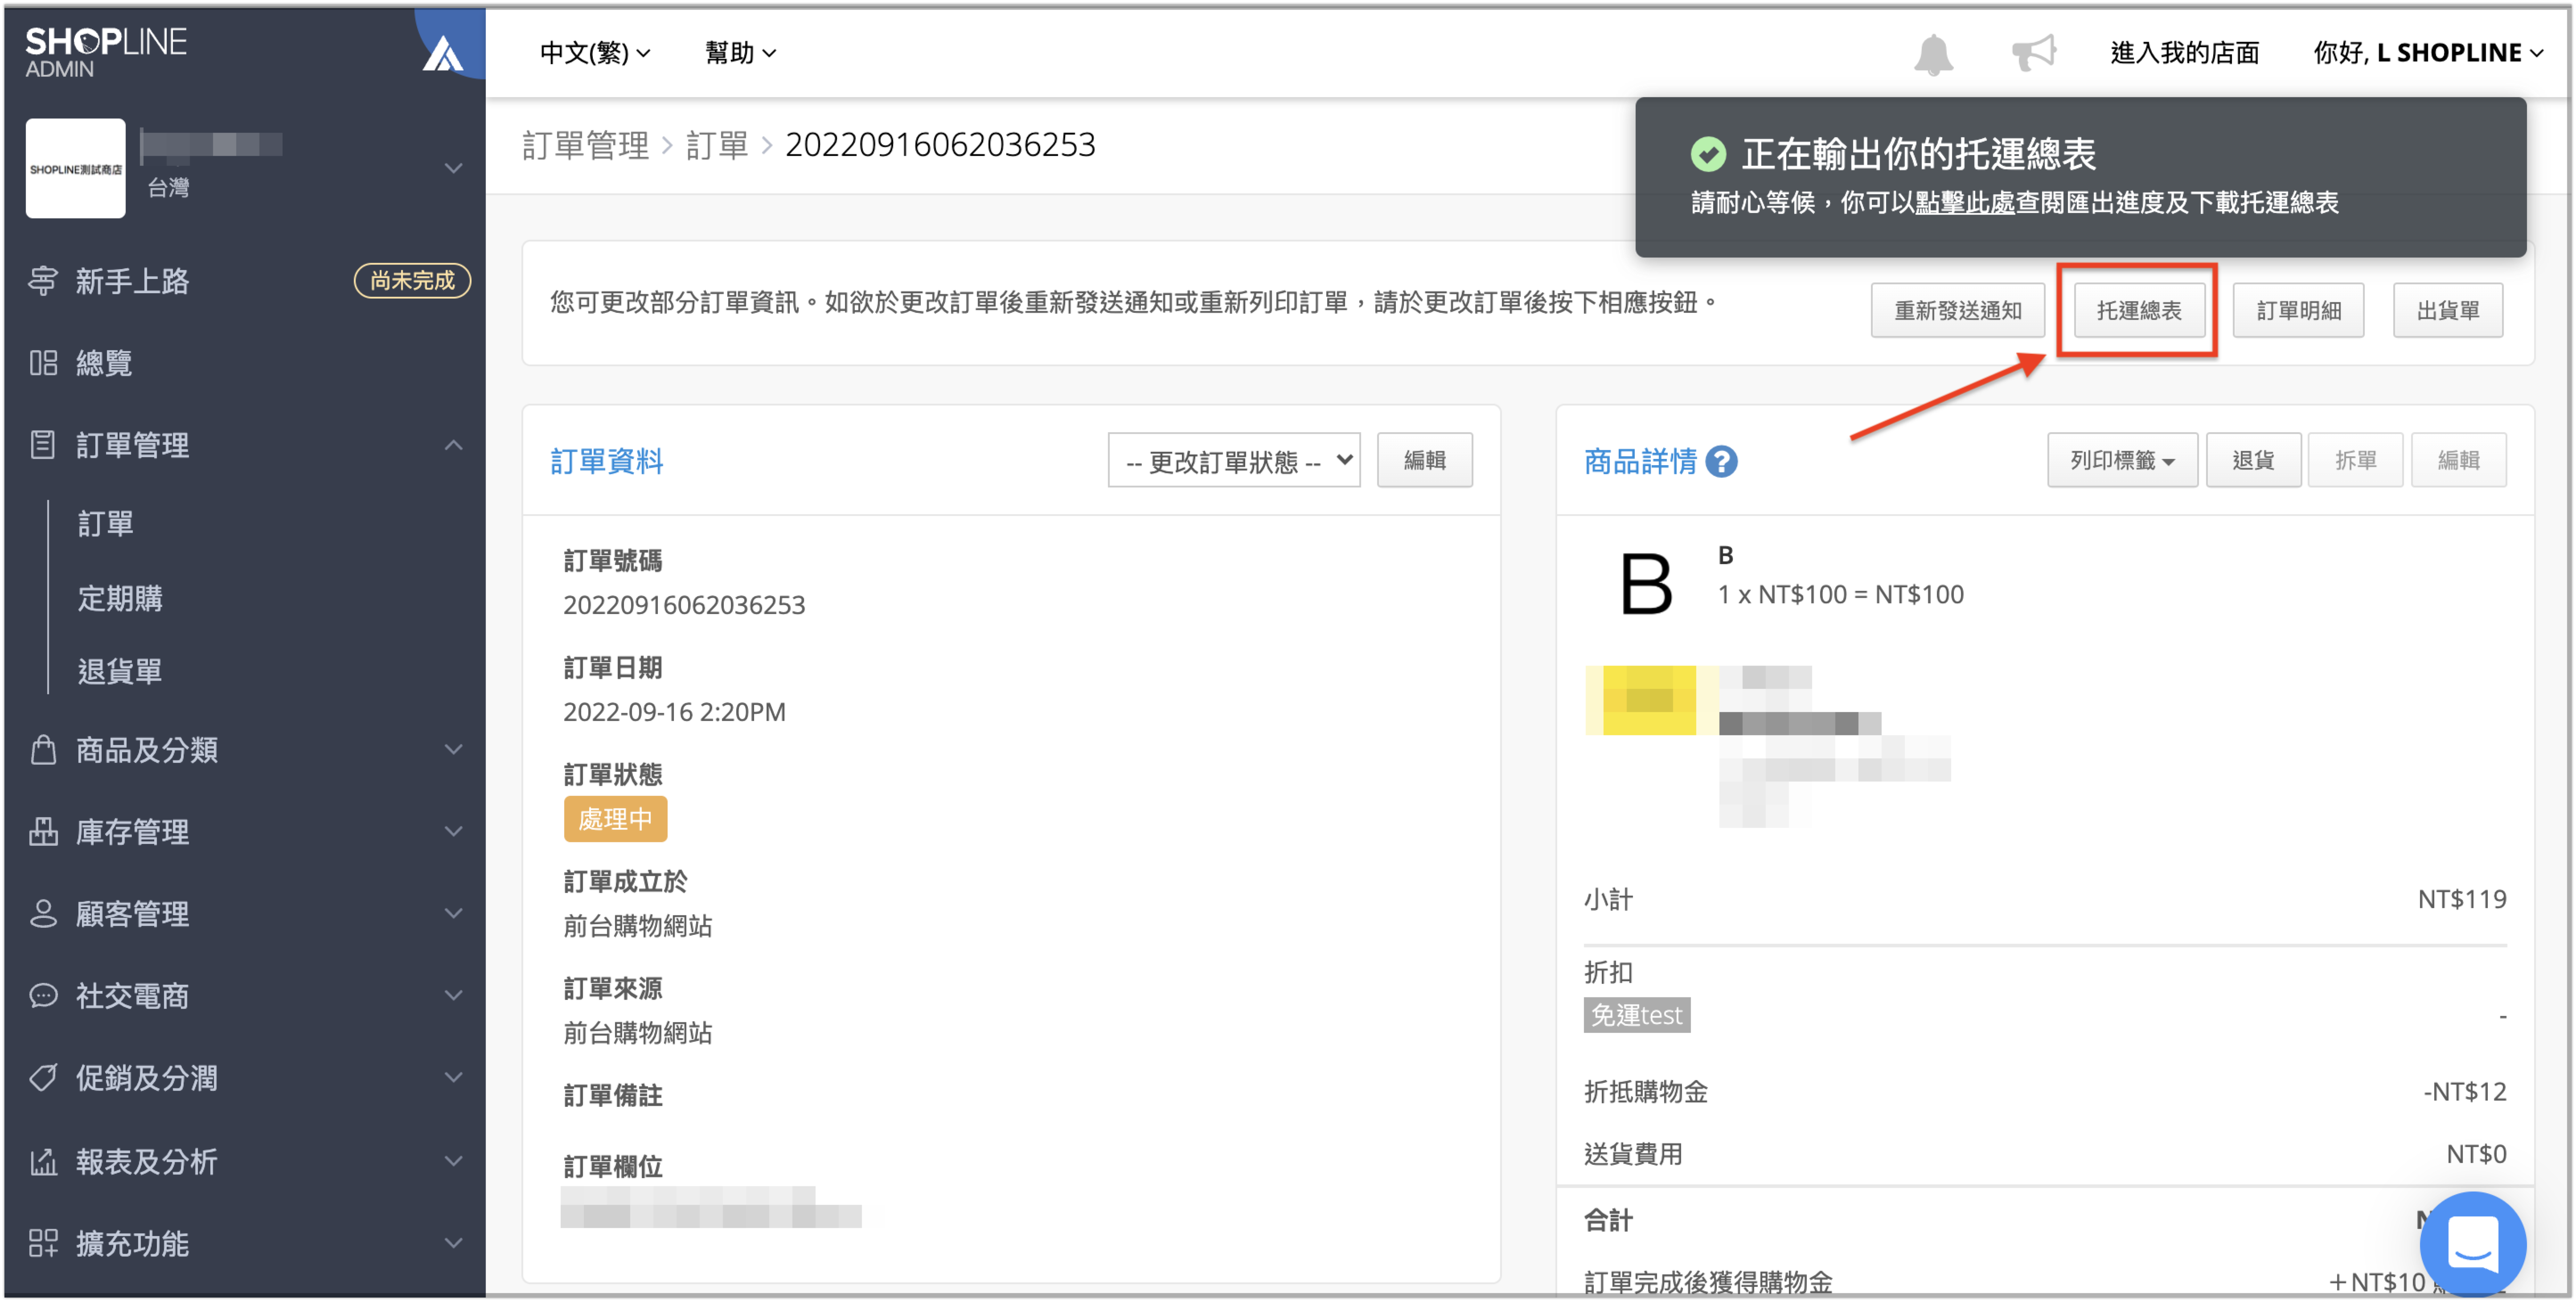Click the 社交電商 chat bubble icon
2576x1302 pixels.
click(x=43, y=995)
